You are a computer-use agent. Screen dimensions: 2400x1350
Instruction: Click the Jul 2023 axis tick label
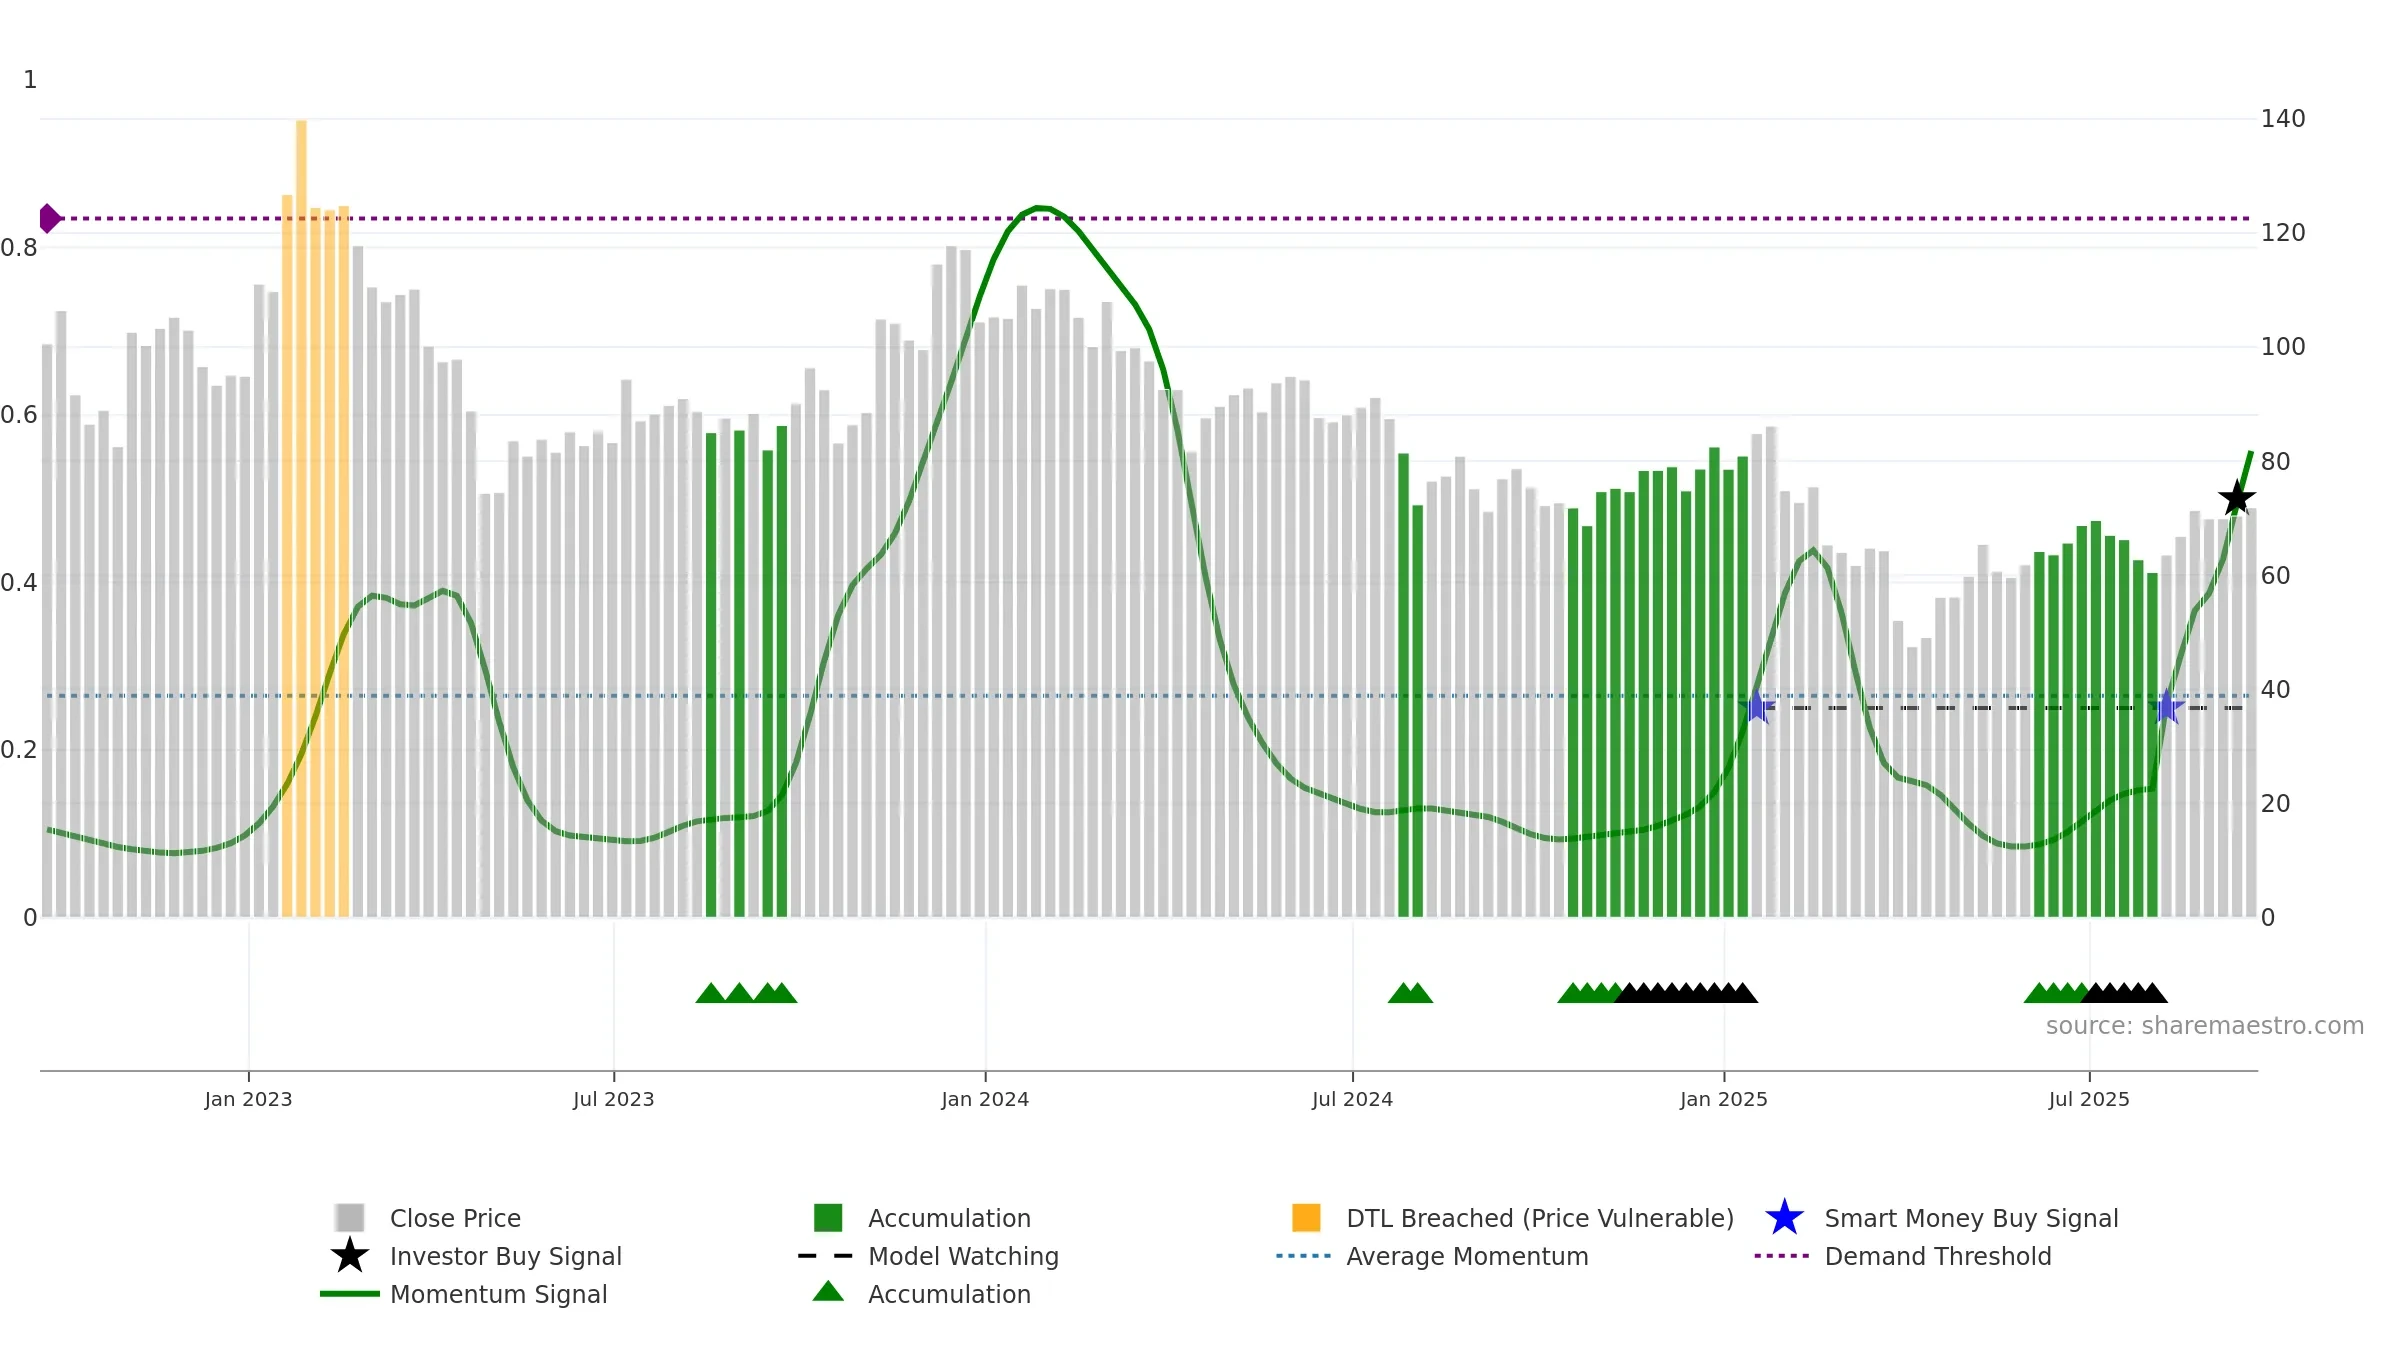point(613,1100)
